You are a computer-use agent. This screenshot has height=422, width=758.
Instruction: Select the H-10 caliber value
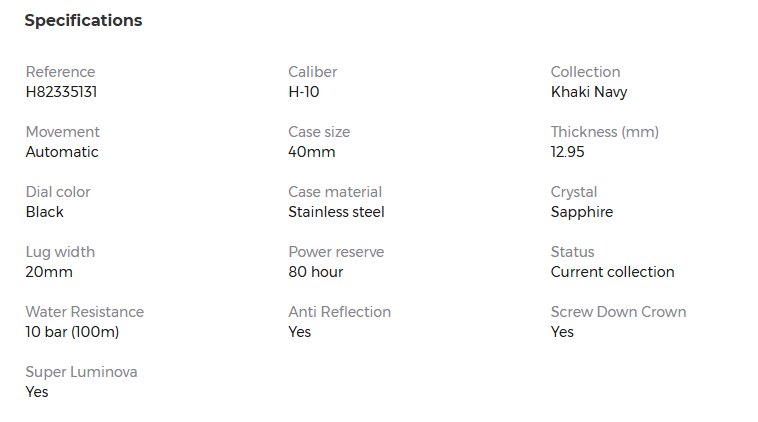pos(304,92)
